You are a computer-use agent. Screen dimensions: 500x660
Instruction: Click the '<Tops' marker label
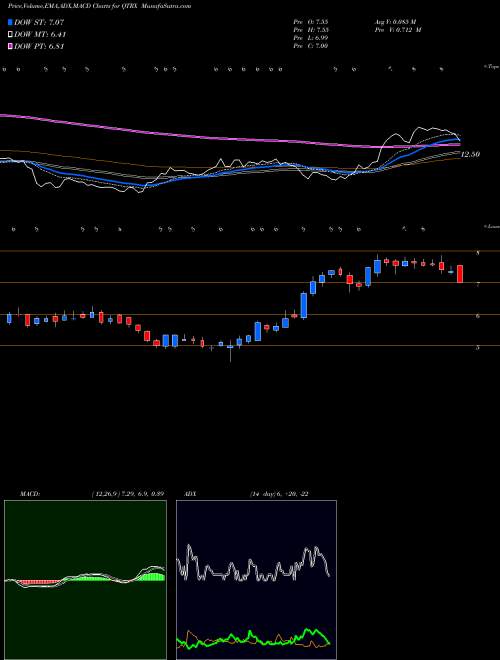[x=492, y=67]
